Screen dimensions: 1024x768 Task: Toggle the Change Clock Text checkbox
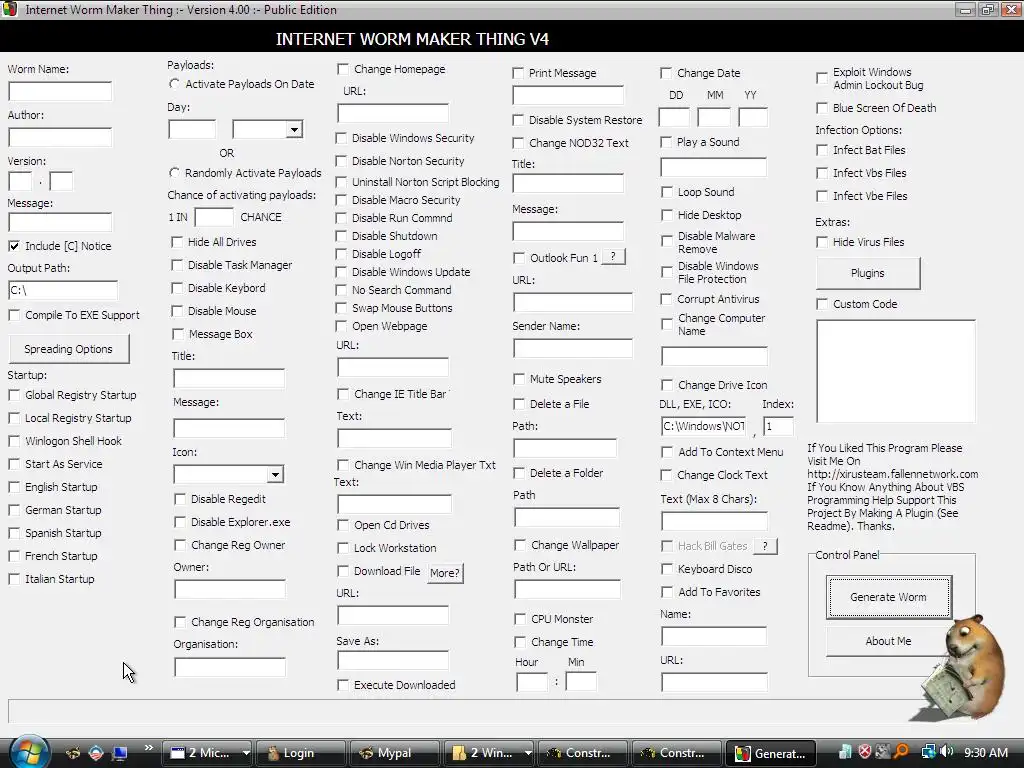pos(666,475)
